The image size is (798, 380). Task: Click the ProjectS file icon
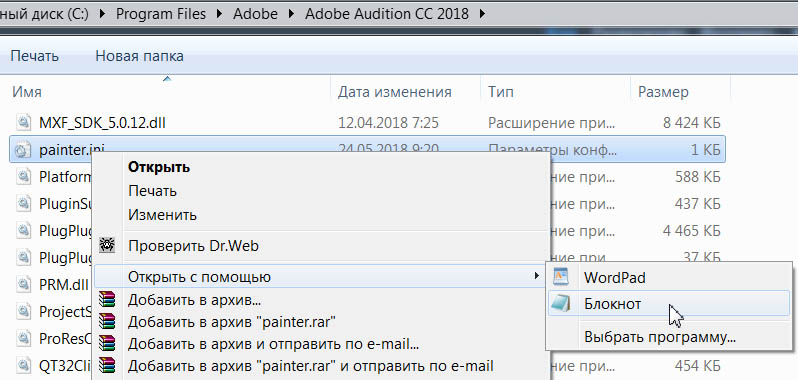tap(23, 311)
